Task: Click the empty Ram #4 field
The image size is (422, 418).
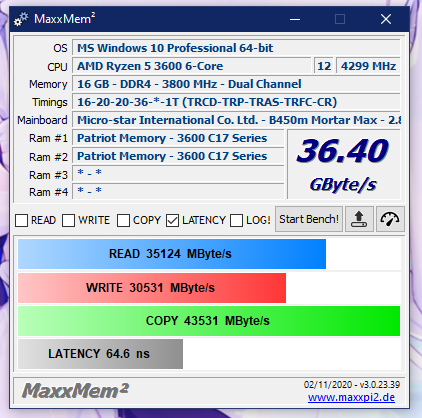Action: pos(178,191)
